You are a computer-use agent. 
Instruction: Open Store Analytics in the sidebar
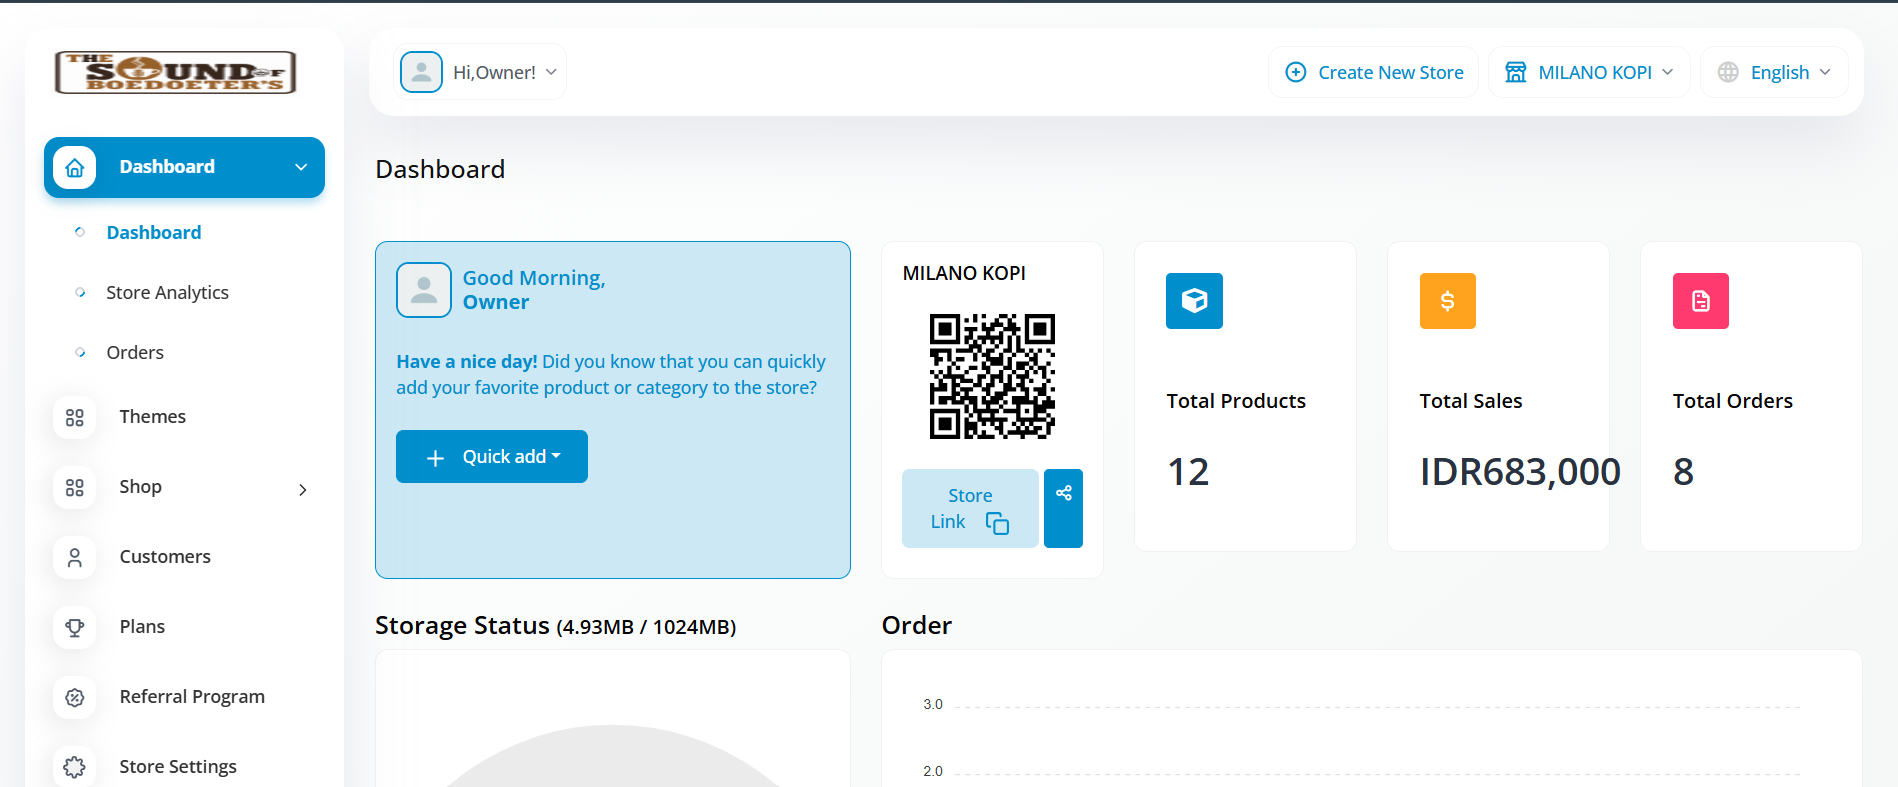point(168,292)
